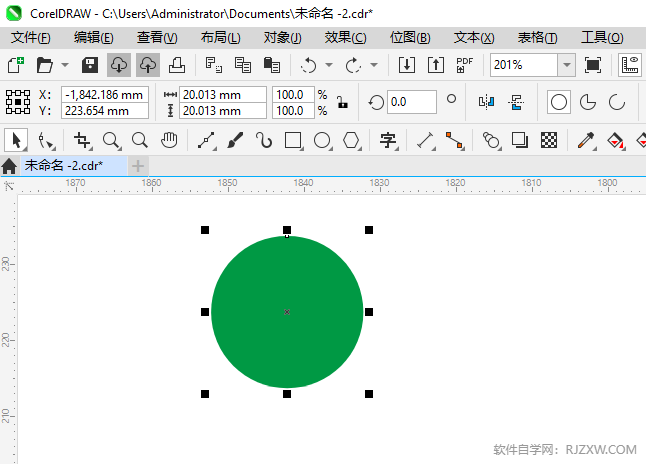Click the object origin reference grid

pos(18,102)
